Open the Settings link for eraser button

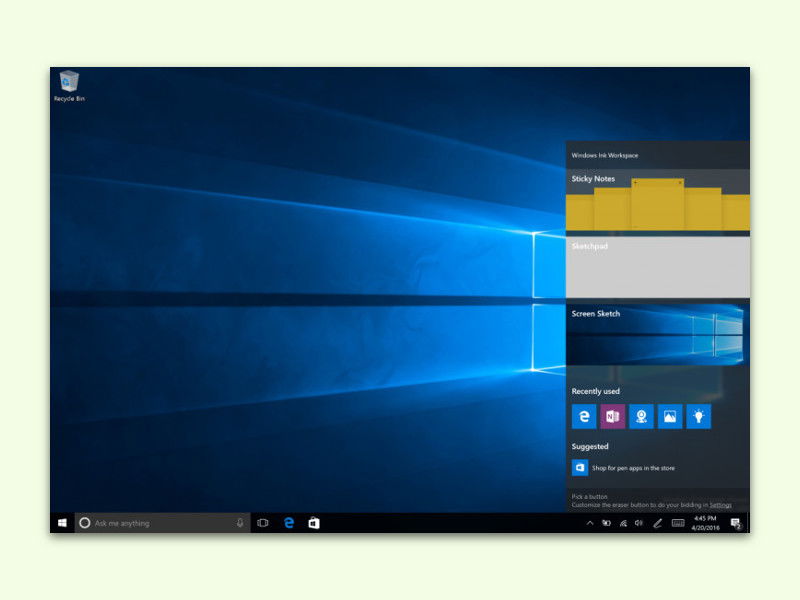[x=720, y=505]
